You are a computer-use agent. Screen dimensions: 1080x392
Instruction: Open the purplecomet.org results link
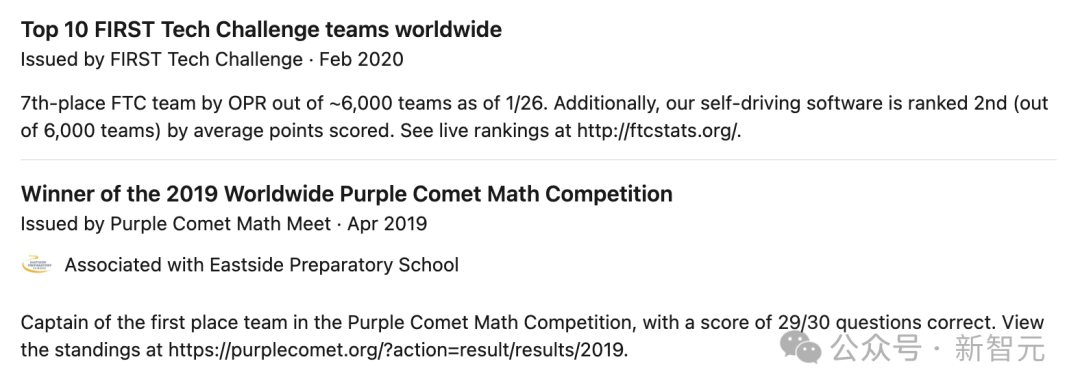click(398, 349)
